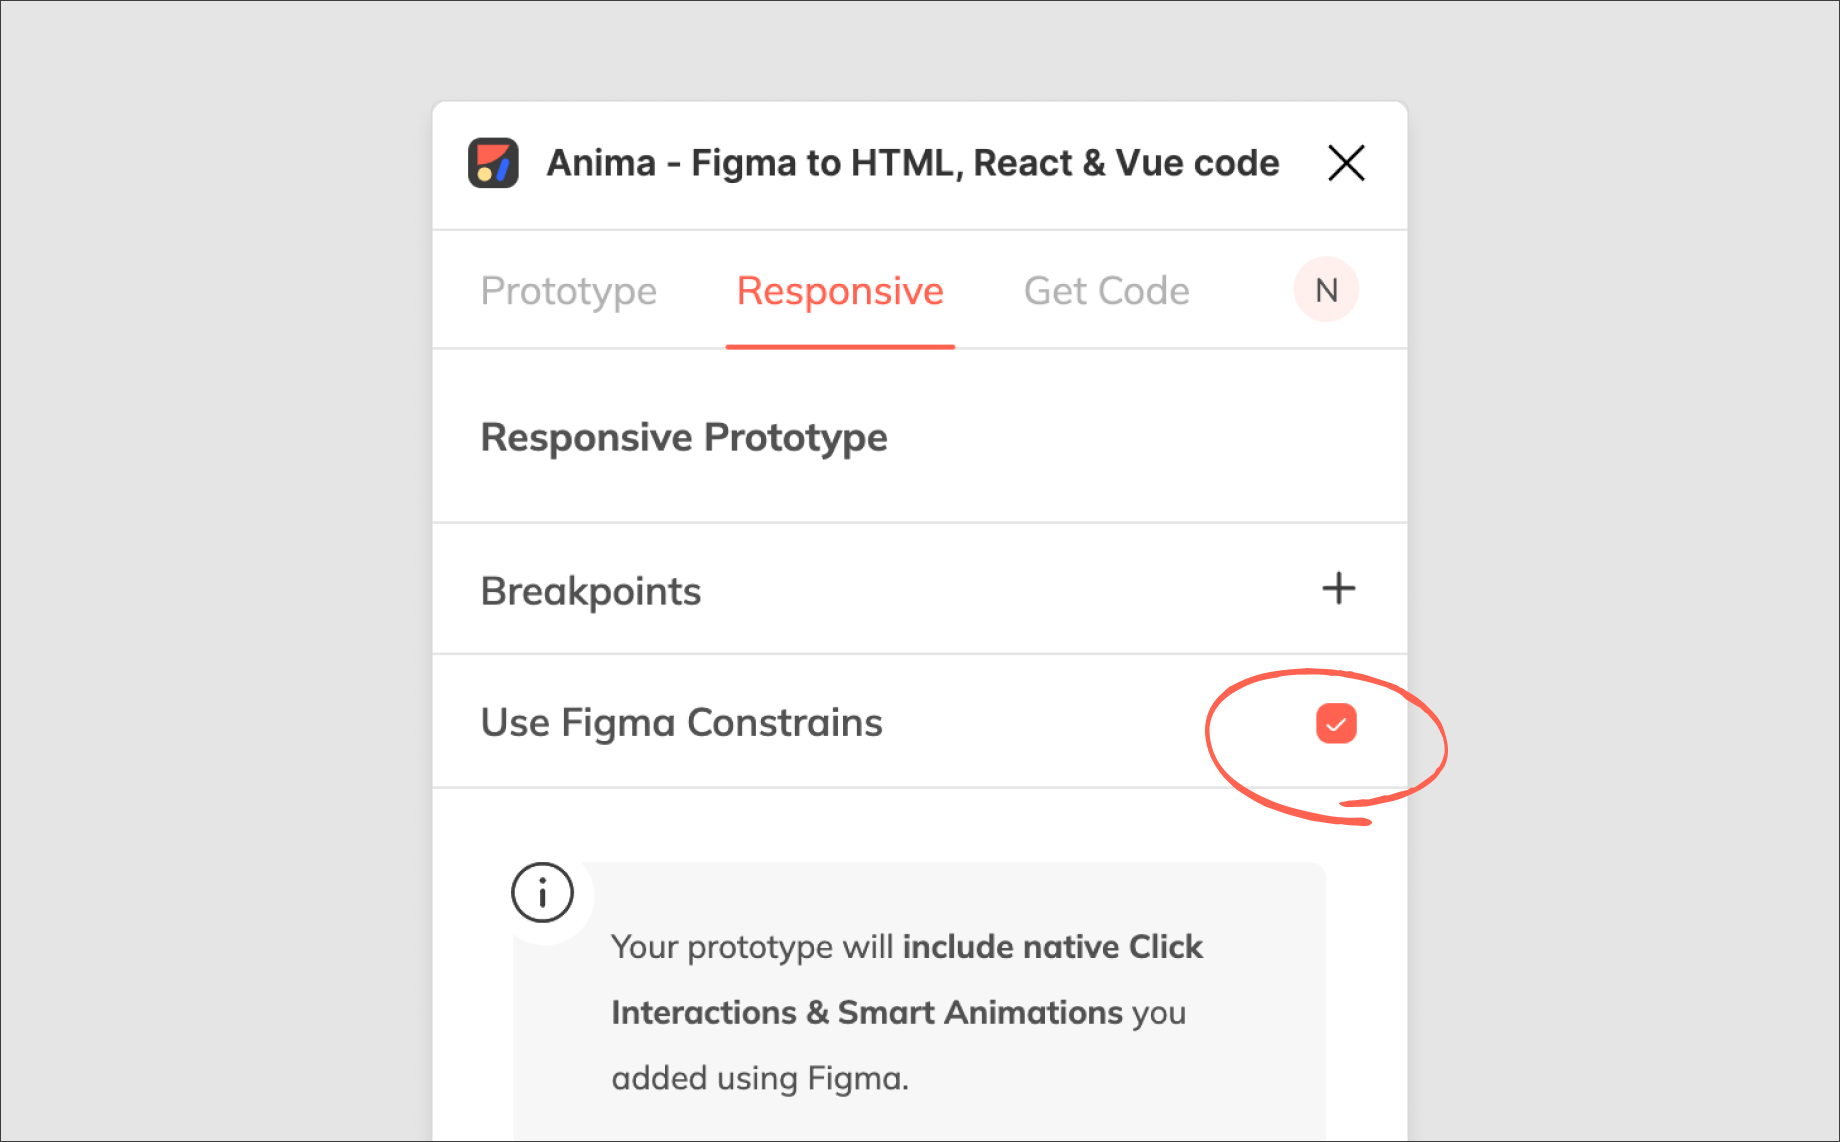Expand the Breakpoints section label
1840x1142 pixels.
pos(591,591)
